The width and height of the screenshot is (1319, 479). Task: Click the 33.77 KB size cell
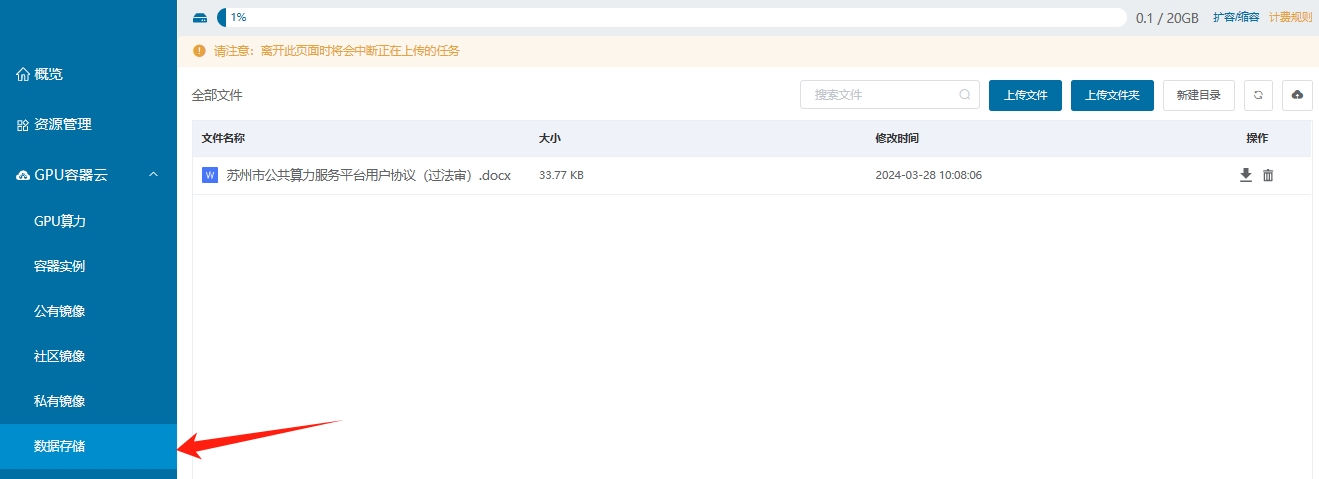click(x=561, y=175)
